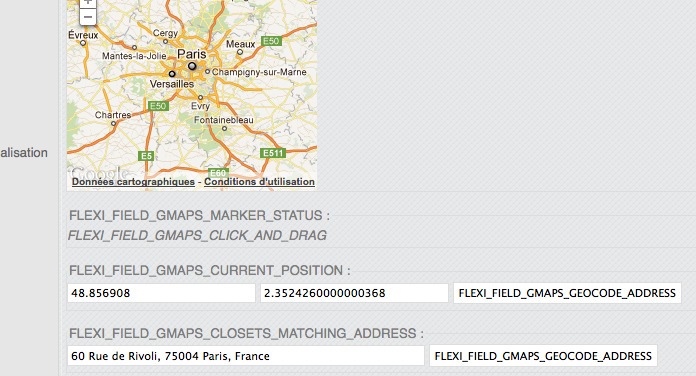The height and width of the screenshot is (376, 696).
Task: Click the Versailles city marker
Action: click(172, 74)
